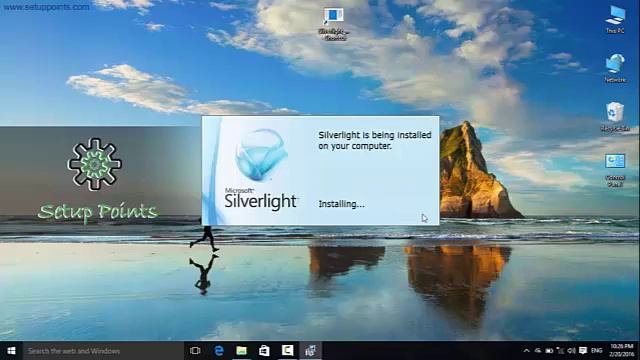
Task: Open Task View from the taskbar
Action: pyautogui.click(x=195, y=351)
